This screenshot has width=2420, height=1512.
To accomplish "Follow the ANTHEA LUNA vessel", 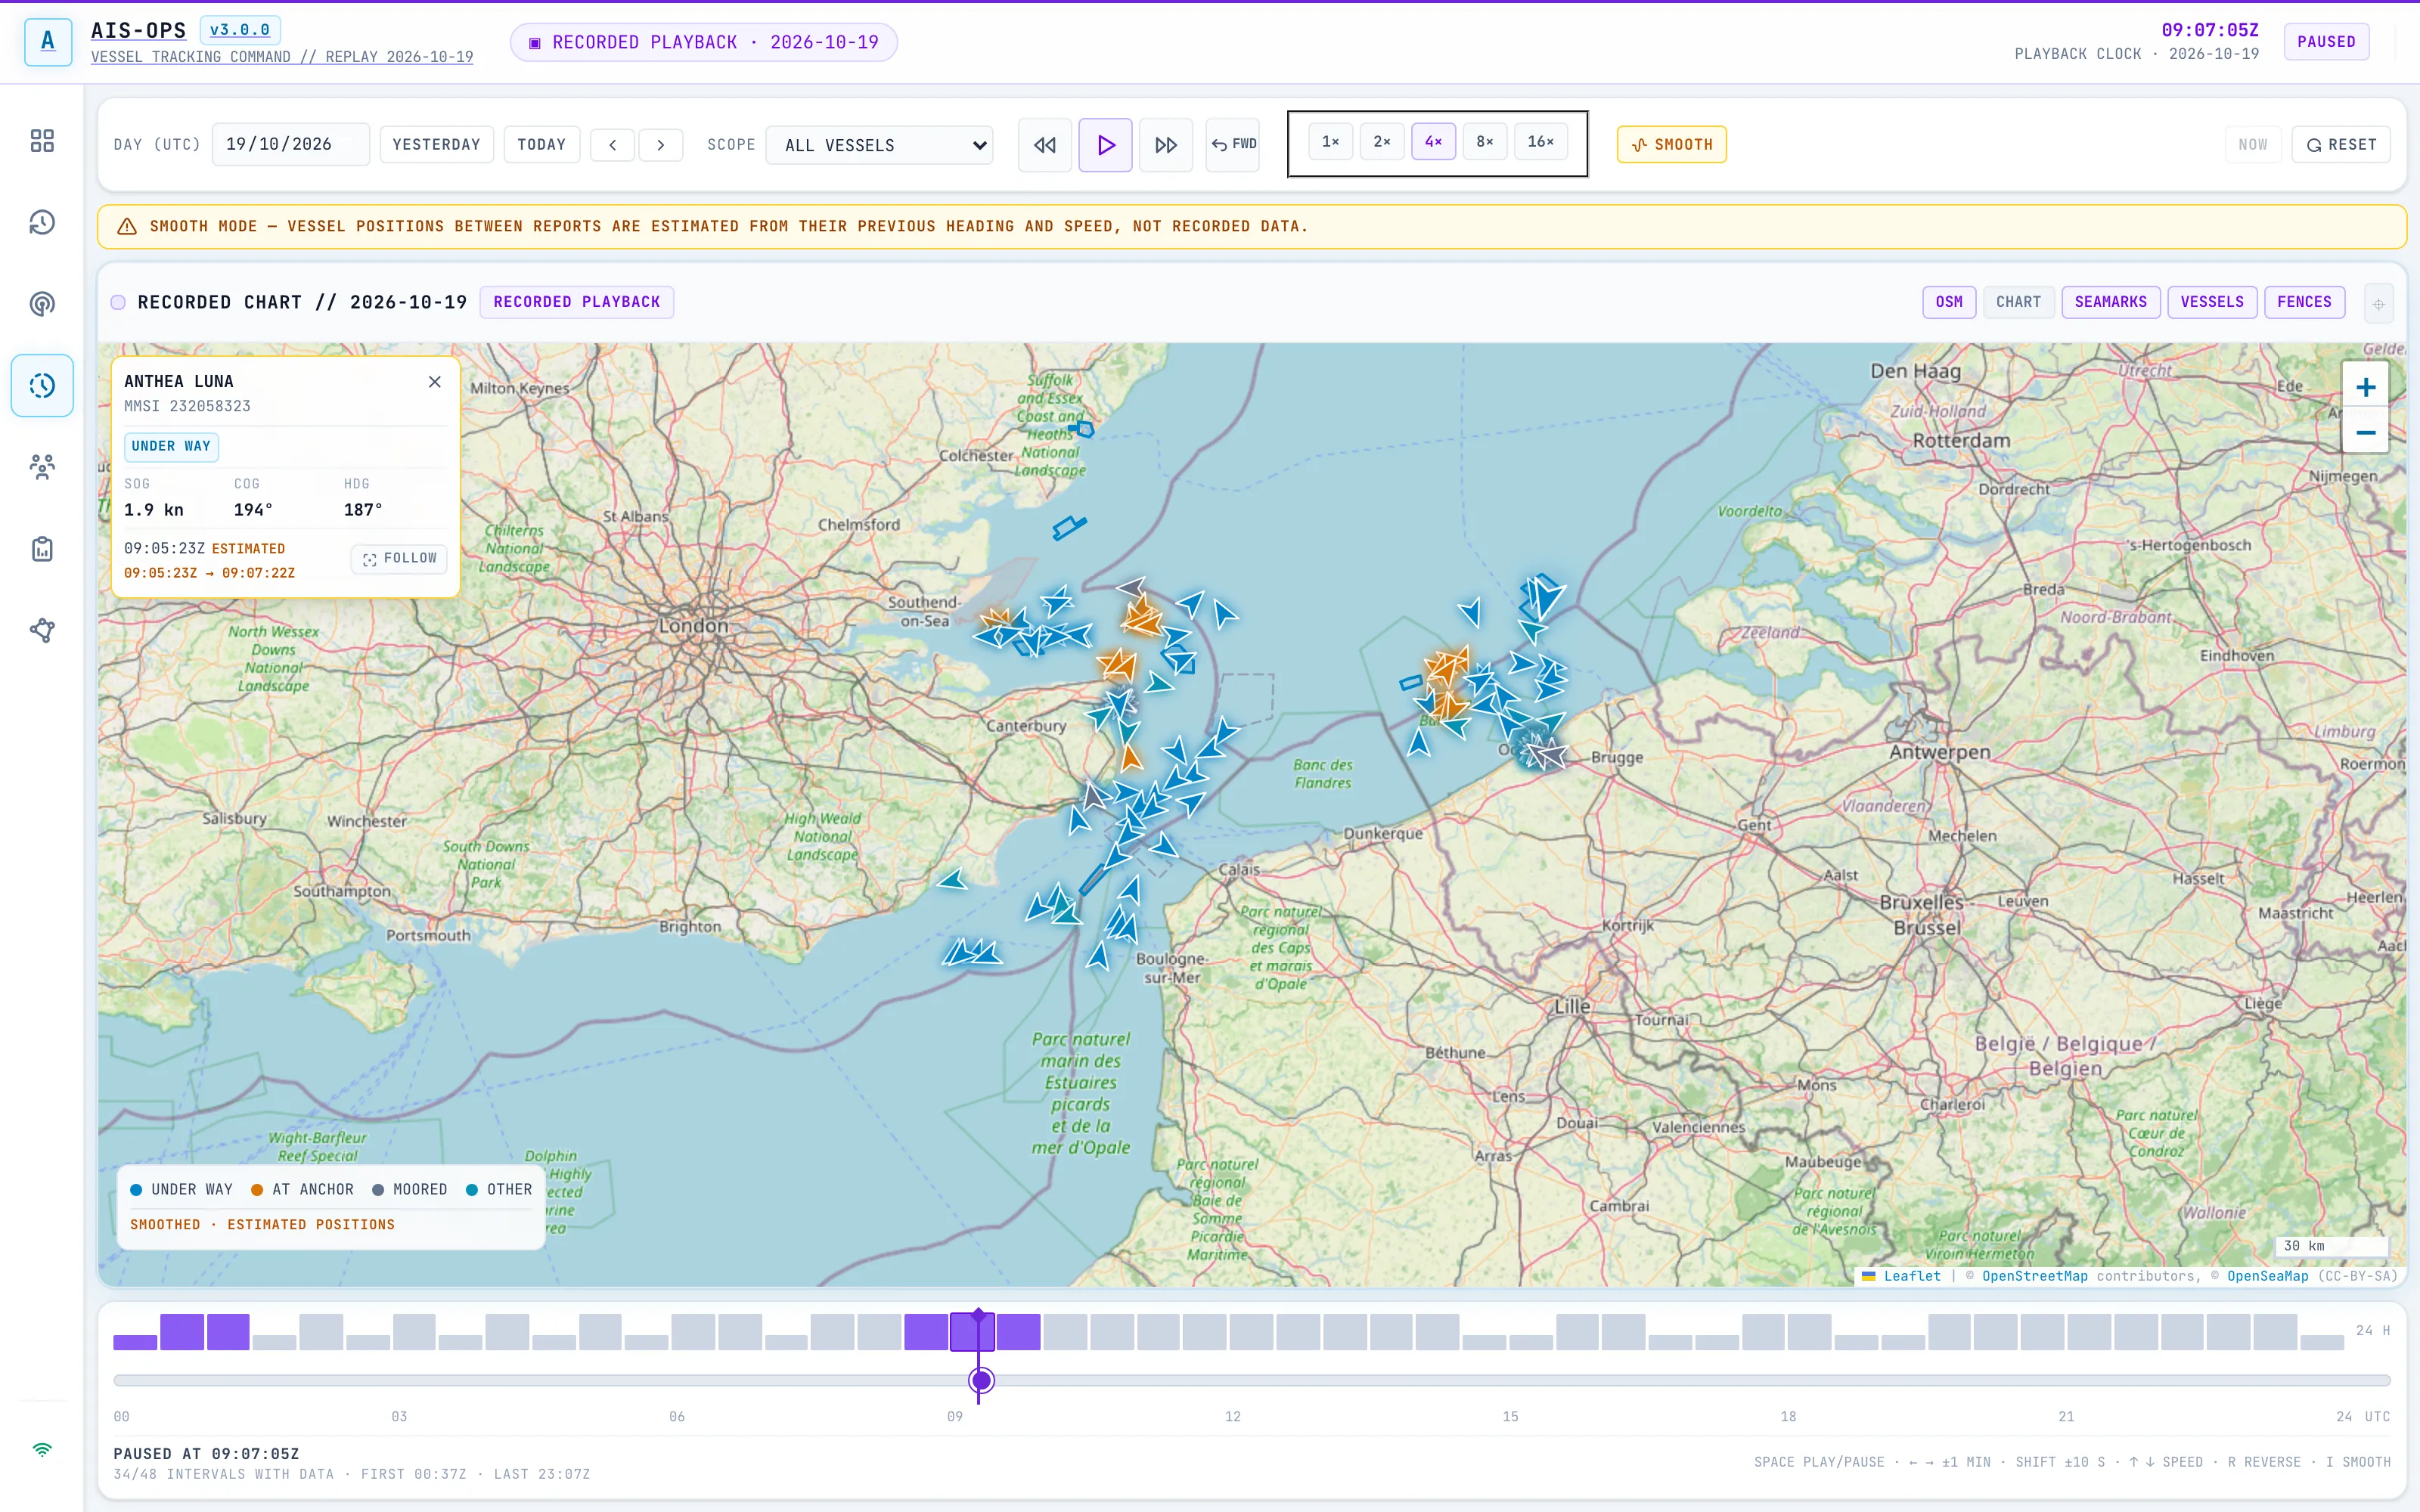I will [400, 559].
